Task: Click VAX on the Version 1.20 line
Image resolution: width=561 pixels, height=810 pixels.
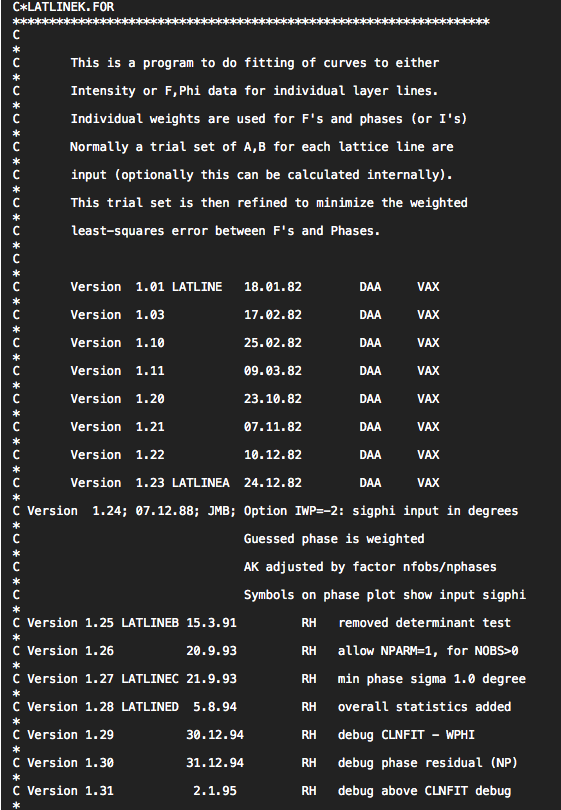Action: (428, 398)
